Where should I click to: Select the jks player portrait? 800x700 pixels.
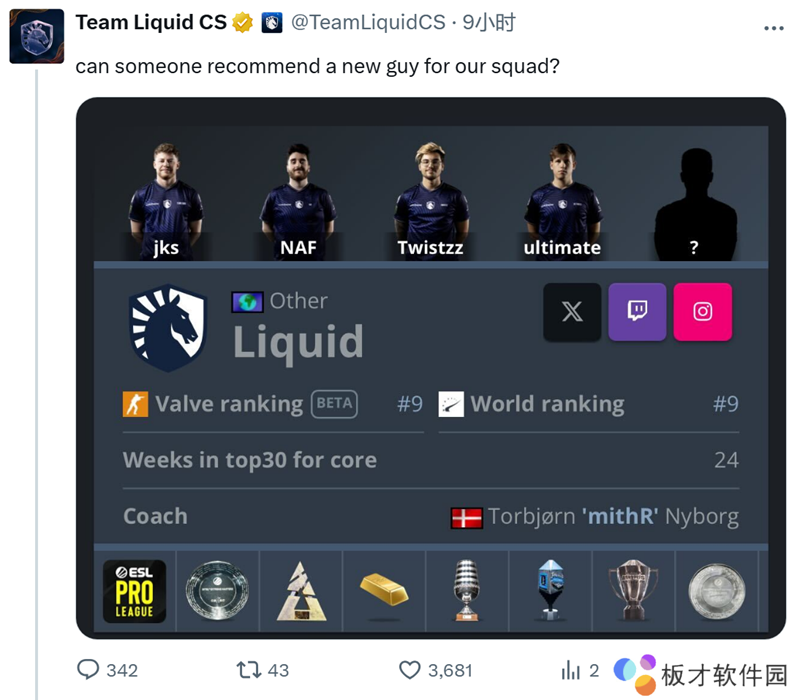tap(166, 202)
